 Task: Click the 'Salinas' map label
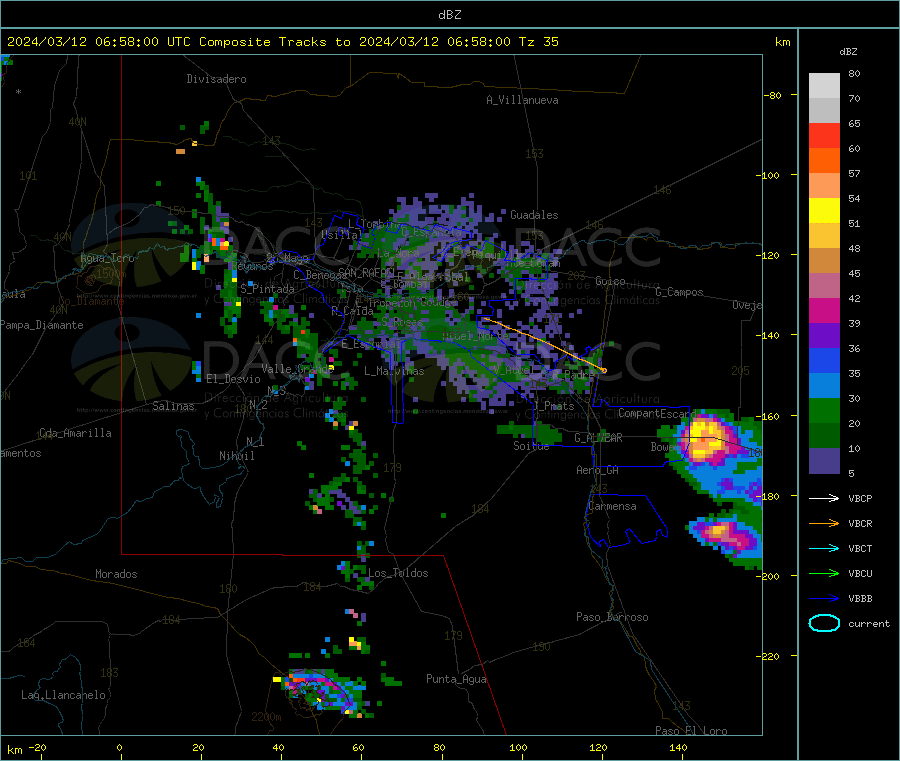coord(173,406)
